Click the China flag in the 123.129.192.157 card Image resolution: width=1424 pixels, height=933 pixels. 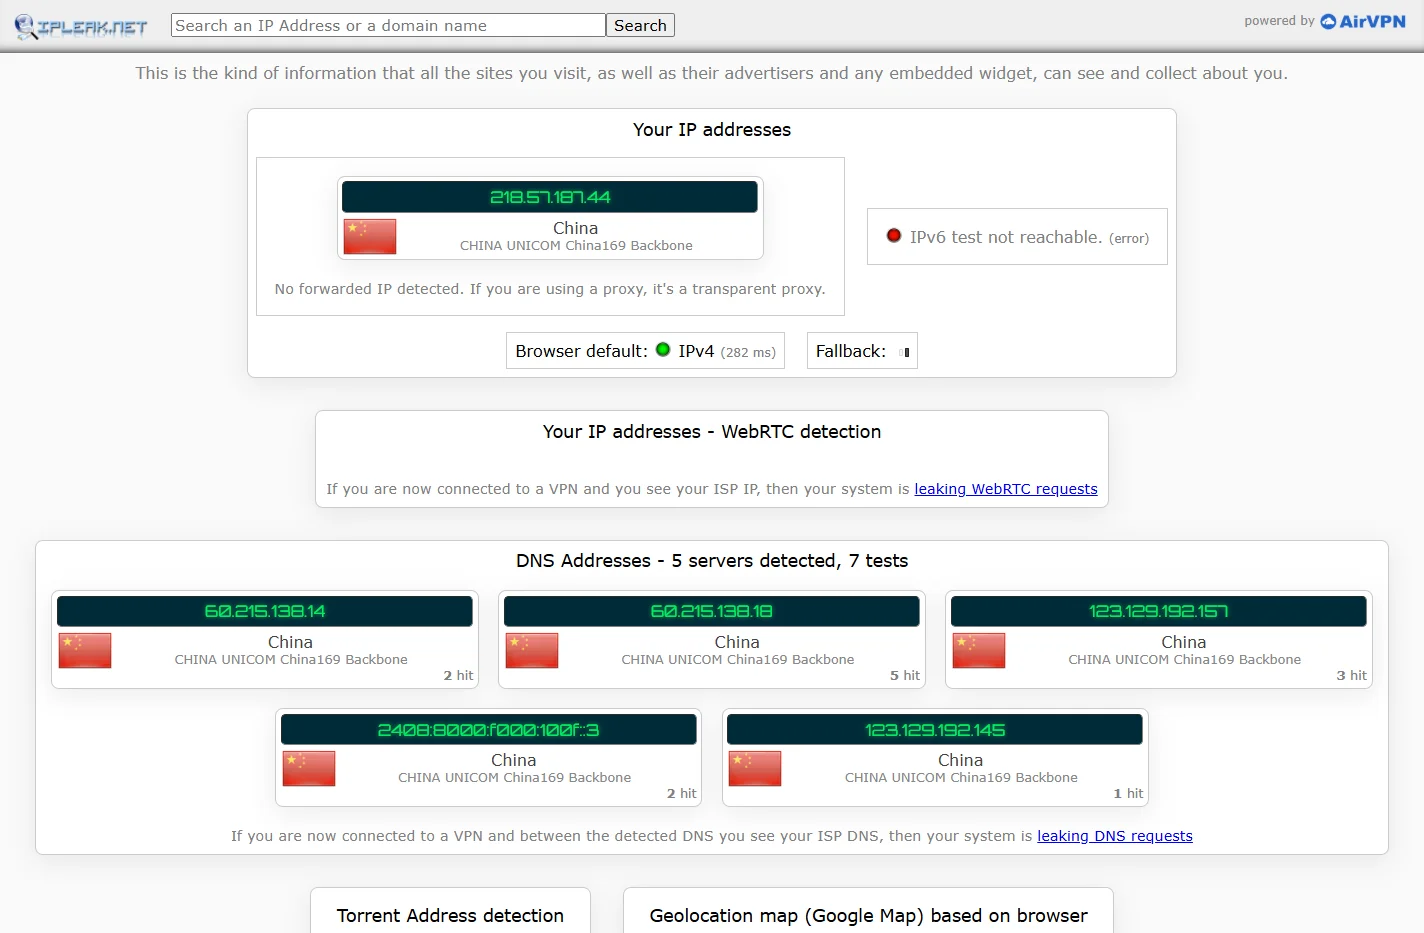click(x=979, y=650)
